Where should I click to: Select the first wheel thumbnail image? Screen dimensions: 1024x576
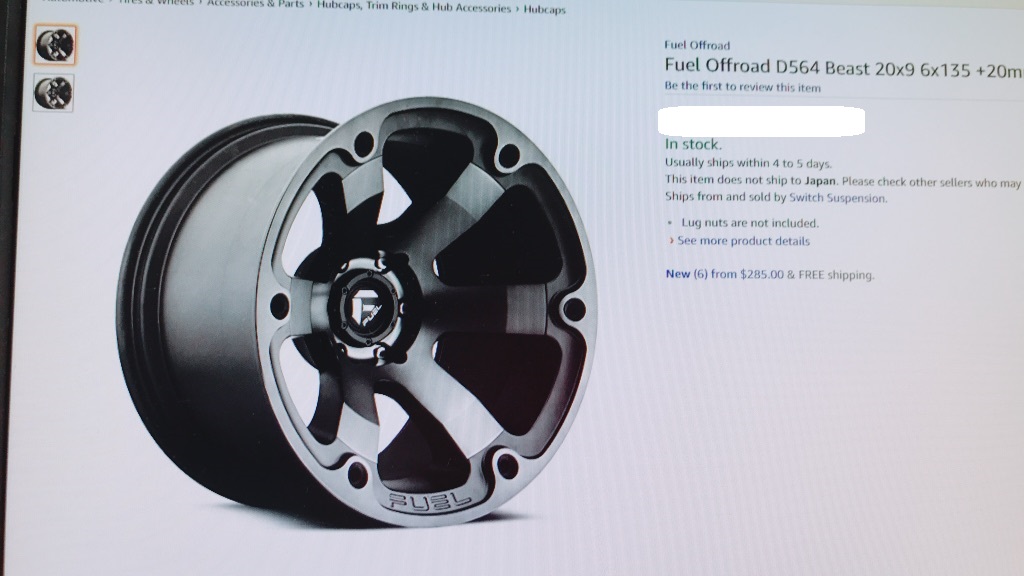pyautogui.click(x=56, y=45)
